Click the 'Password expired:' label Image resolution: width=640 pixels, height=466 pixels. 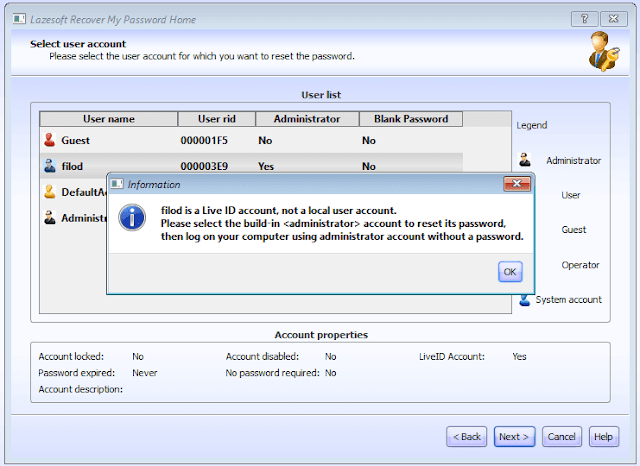pos(77,373)
